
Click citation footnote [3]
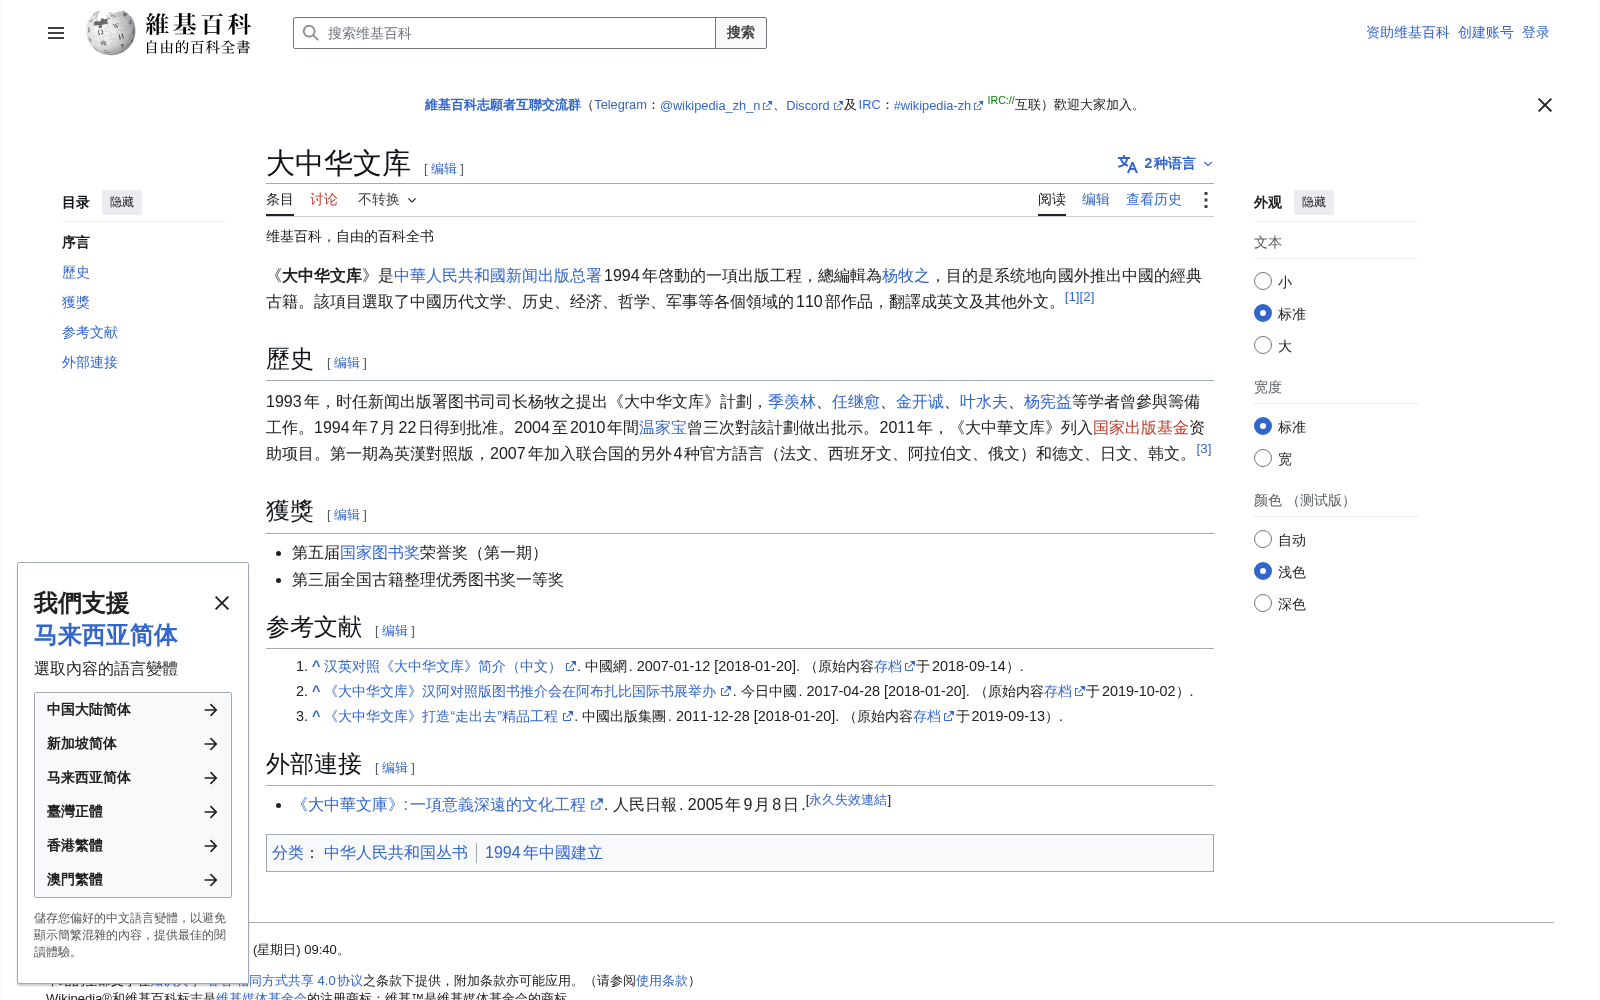pos(1204,449)
